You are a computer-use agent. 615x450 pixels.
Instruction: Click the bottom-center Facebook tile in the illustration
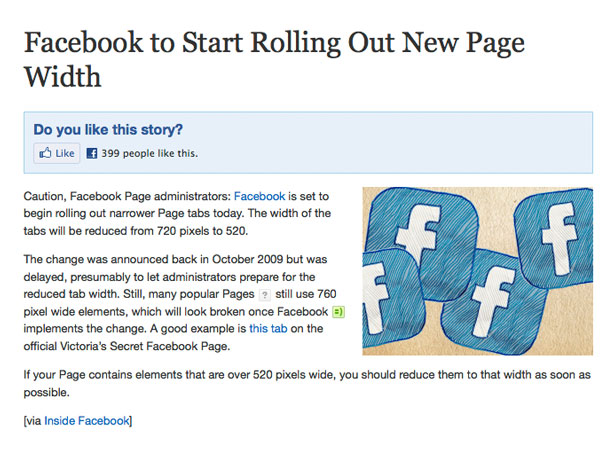click(492, 302)
